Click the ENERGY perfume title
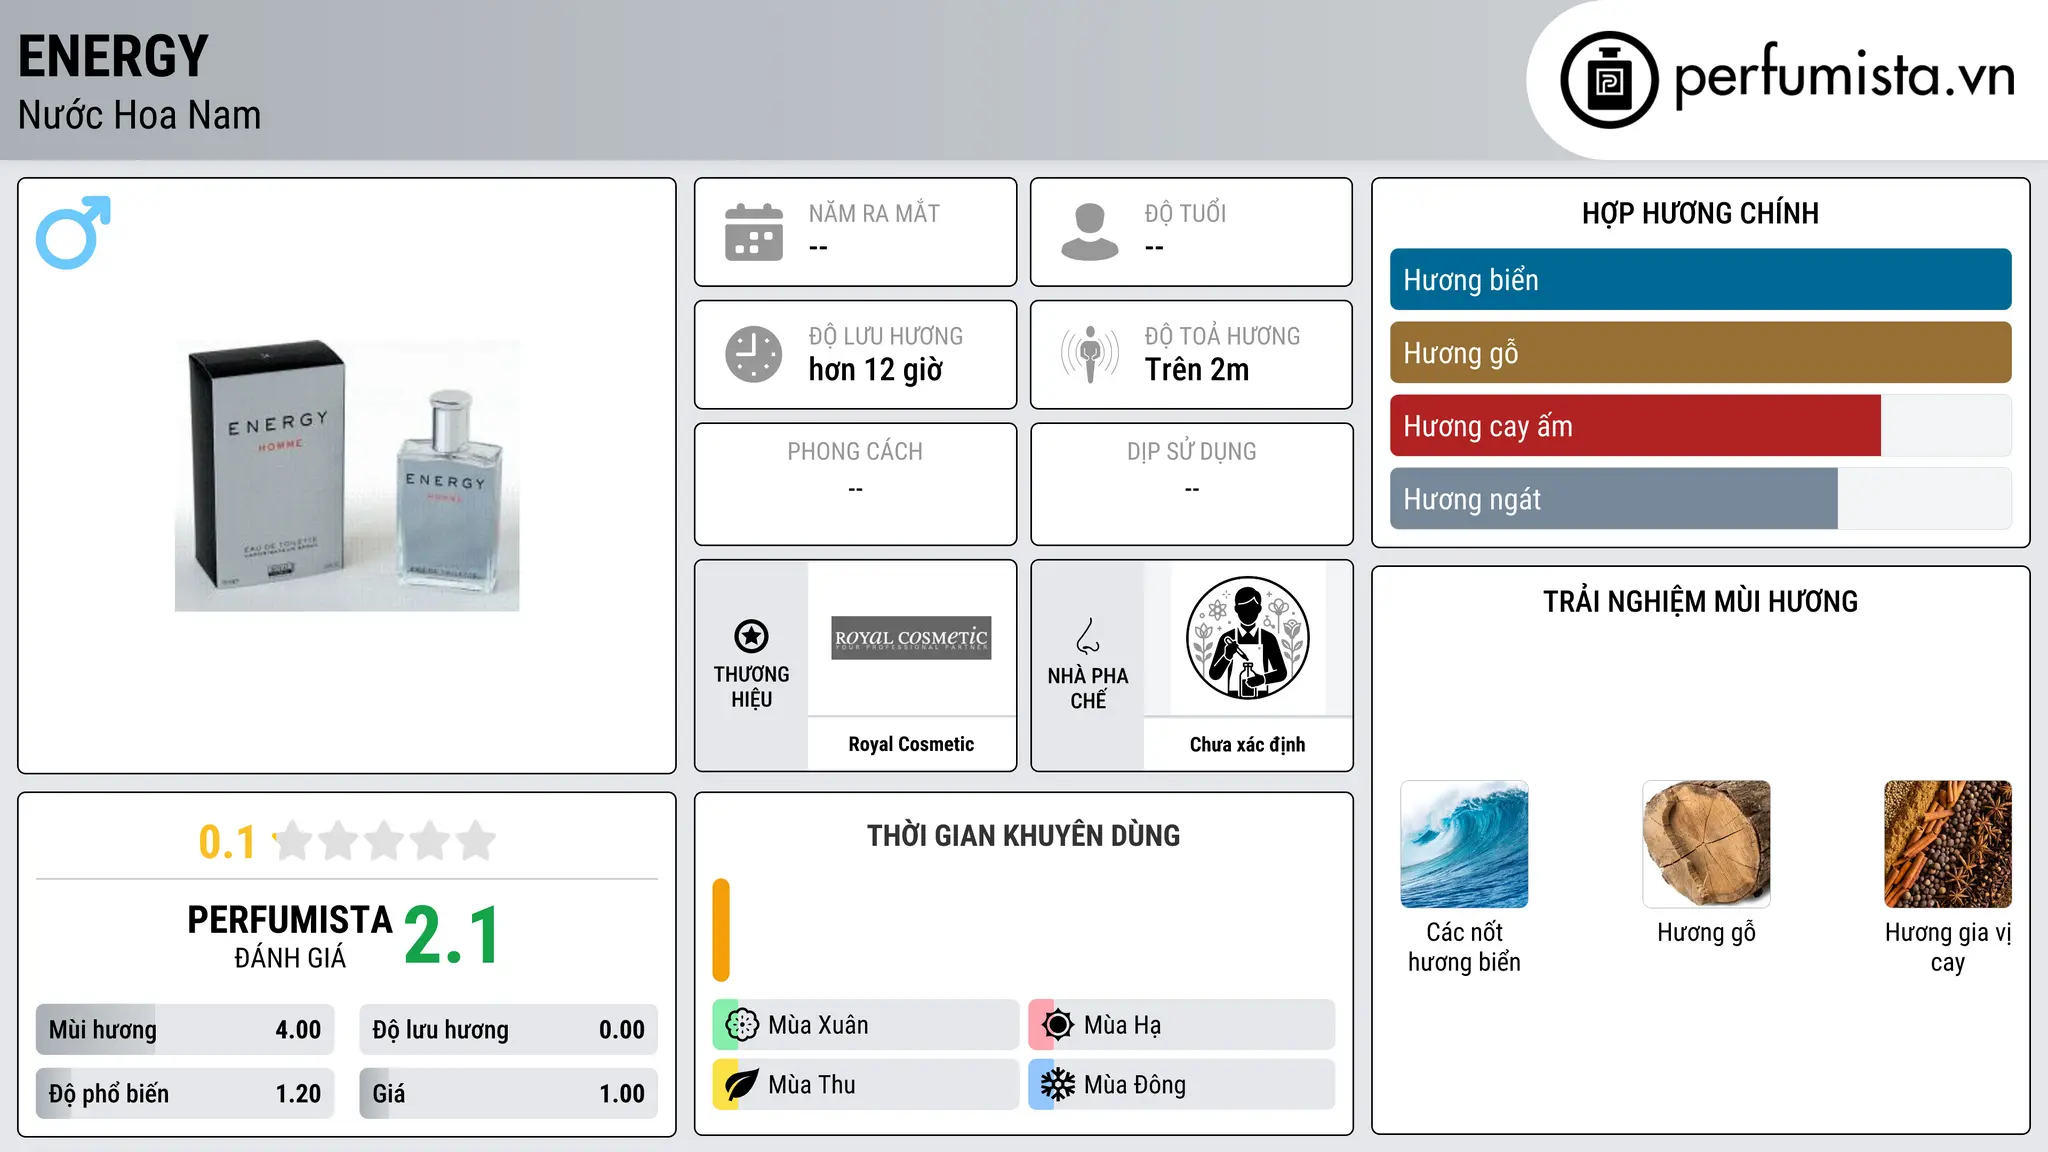2048x1152 pixels. pos(113,56)
